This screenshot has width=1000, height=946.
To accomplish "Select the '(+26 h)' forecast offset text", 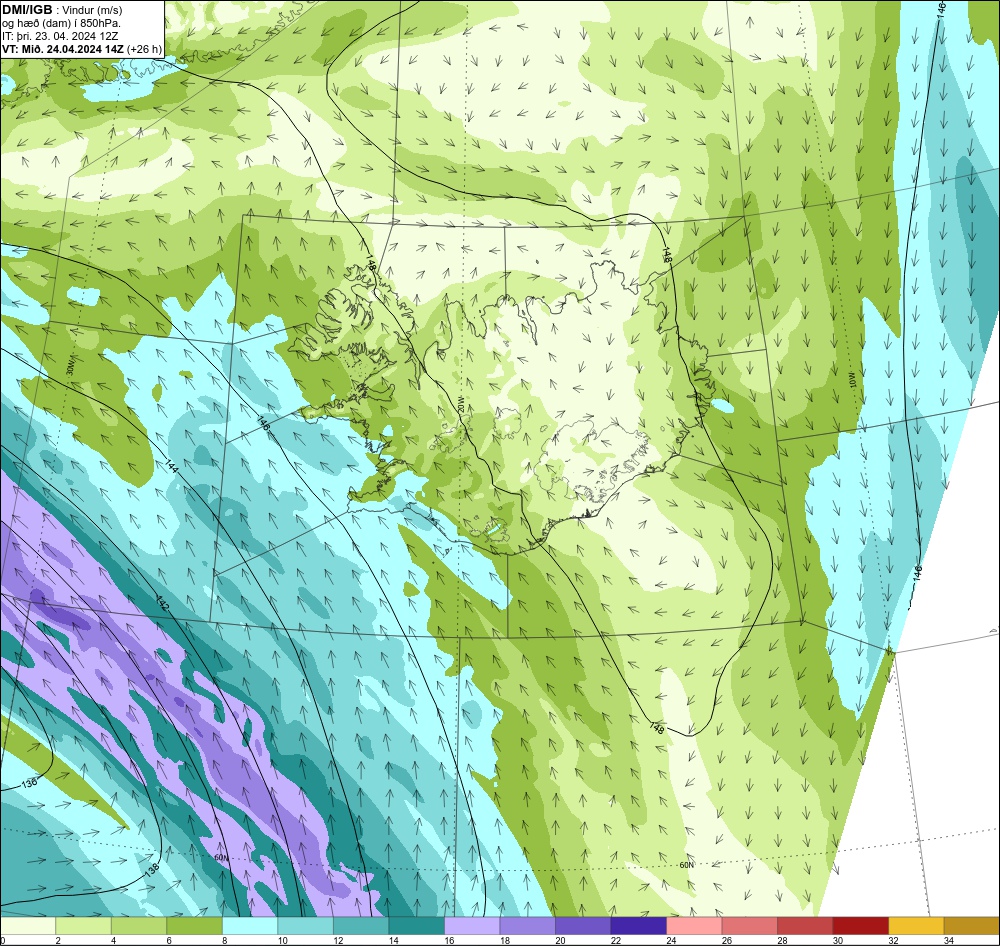I will tap(145, 49).
